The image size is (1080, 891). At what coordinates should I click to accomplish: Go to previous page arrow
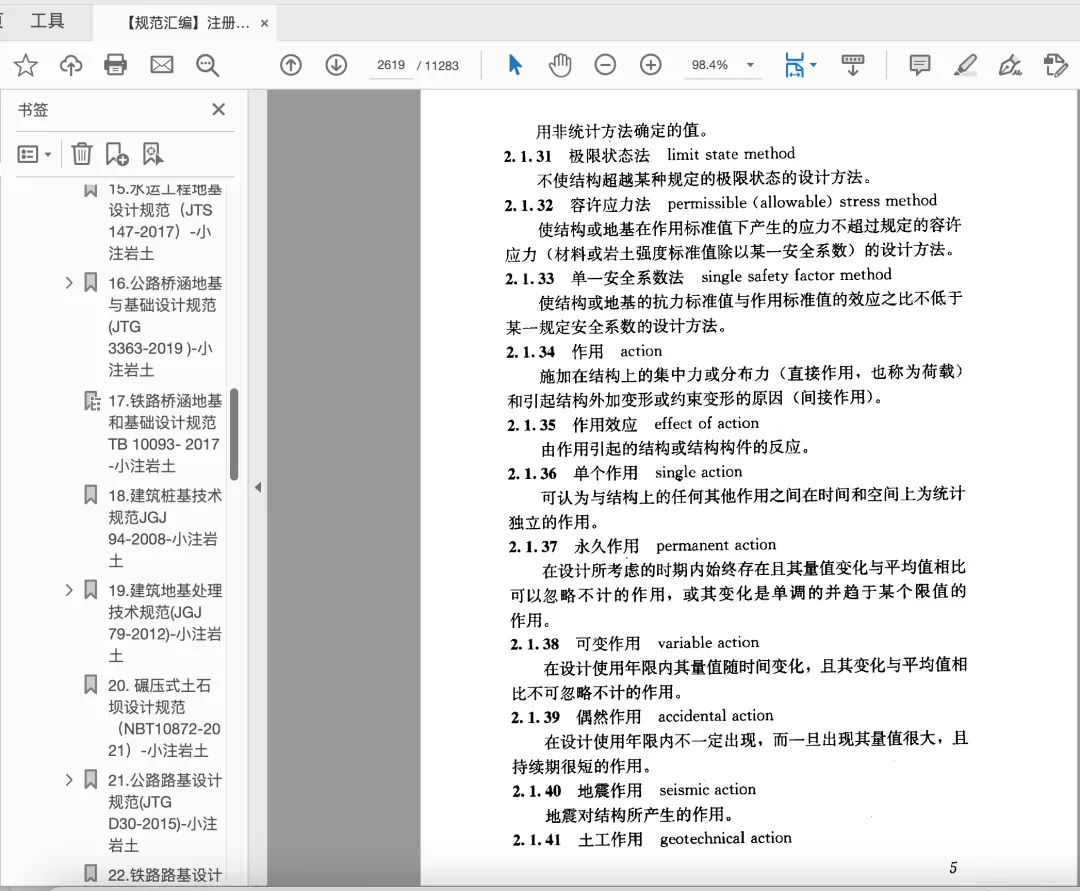[x=291, y=65]
